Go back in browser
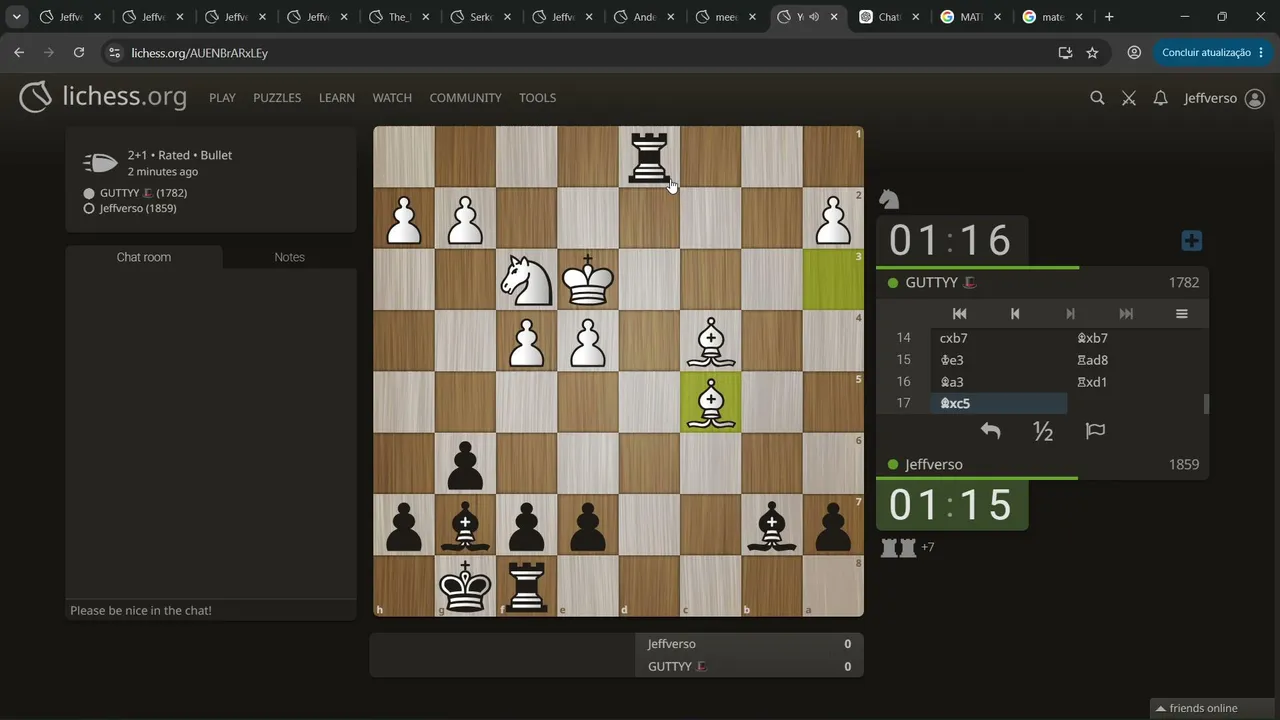 click(x=19, y=52)
